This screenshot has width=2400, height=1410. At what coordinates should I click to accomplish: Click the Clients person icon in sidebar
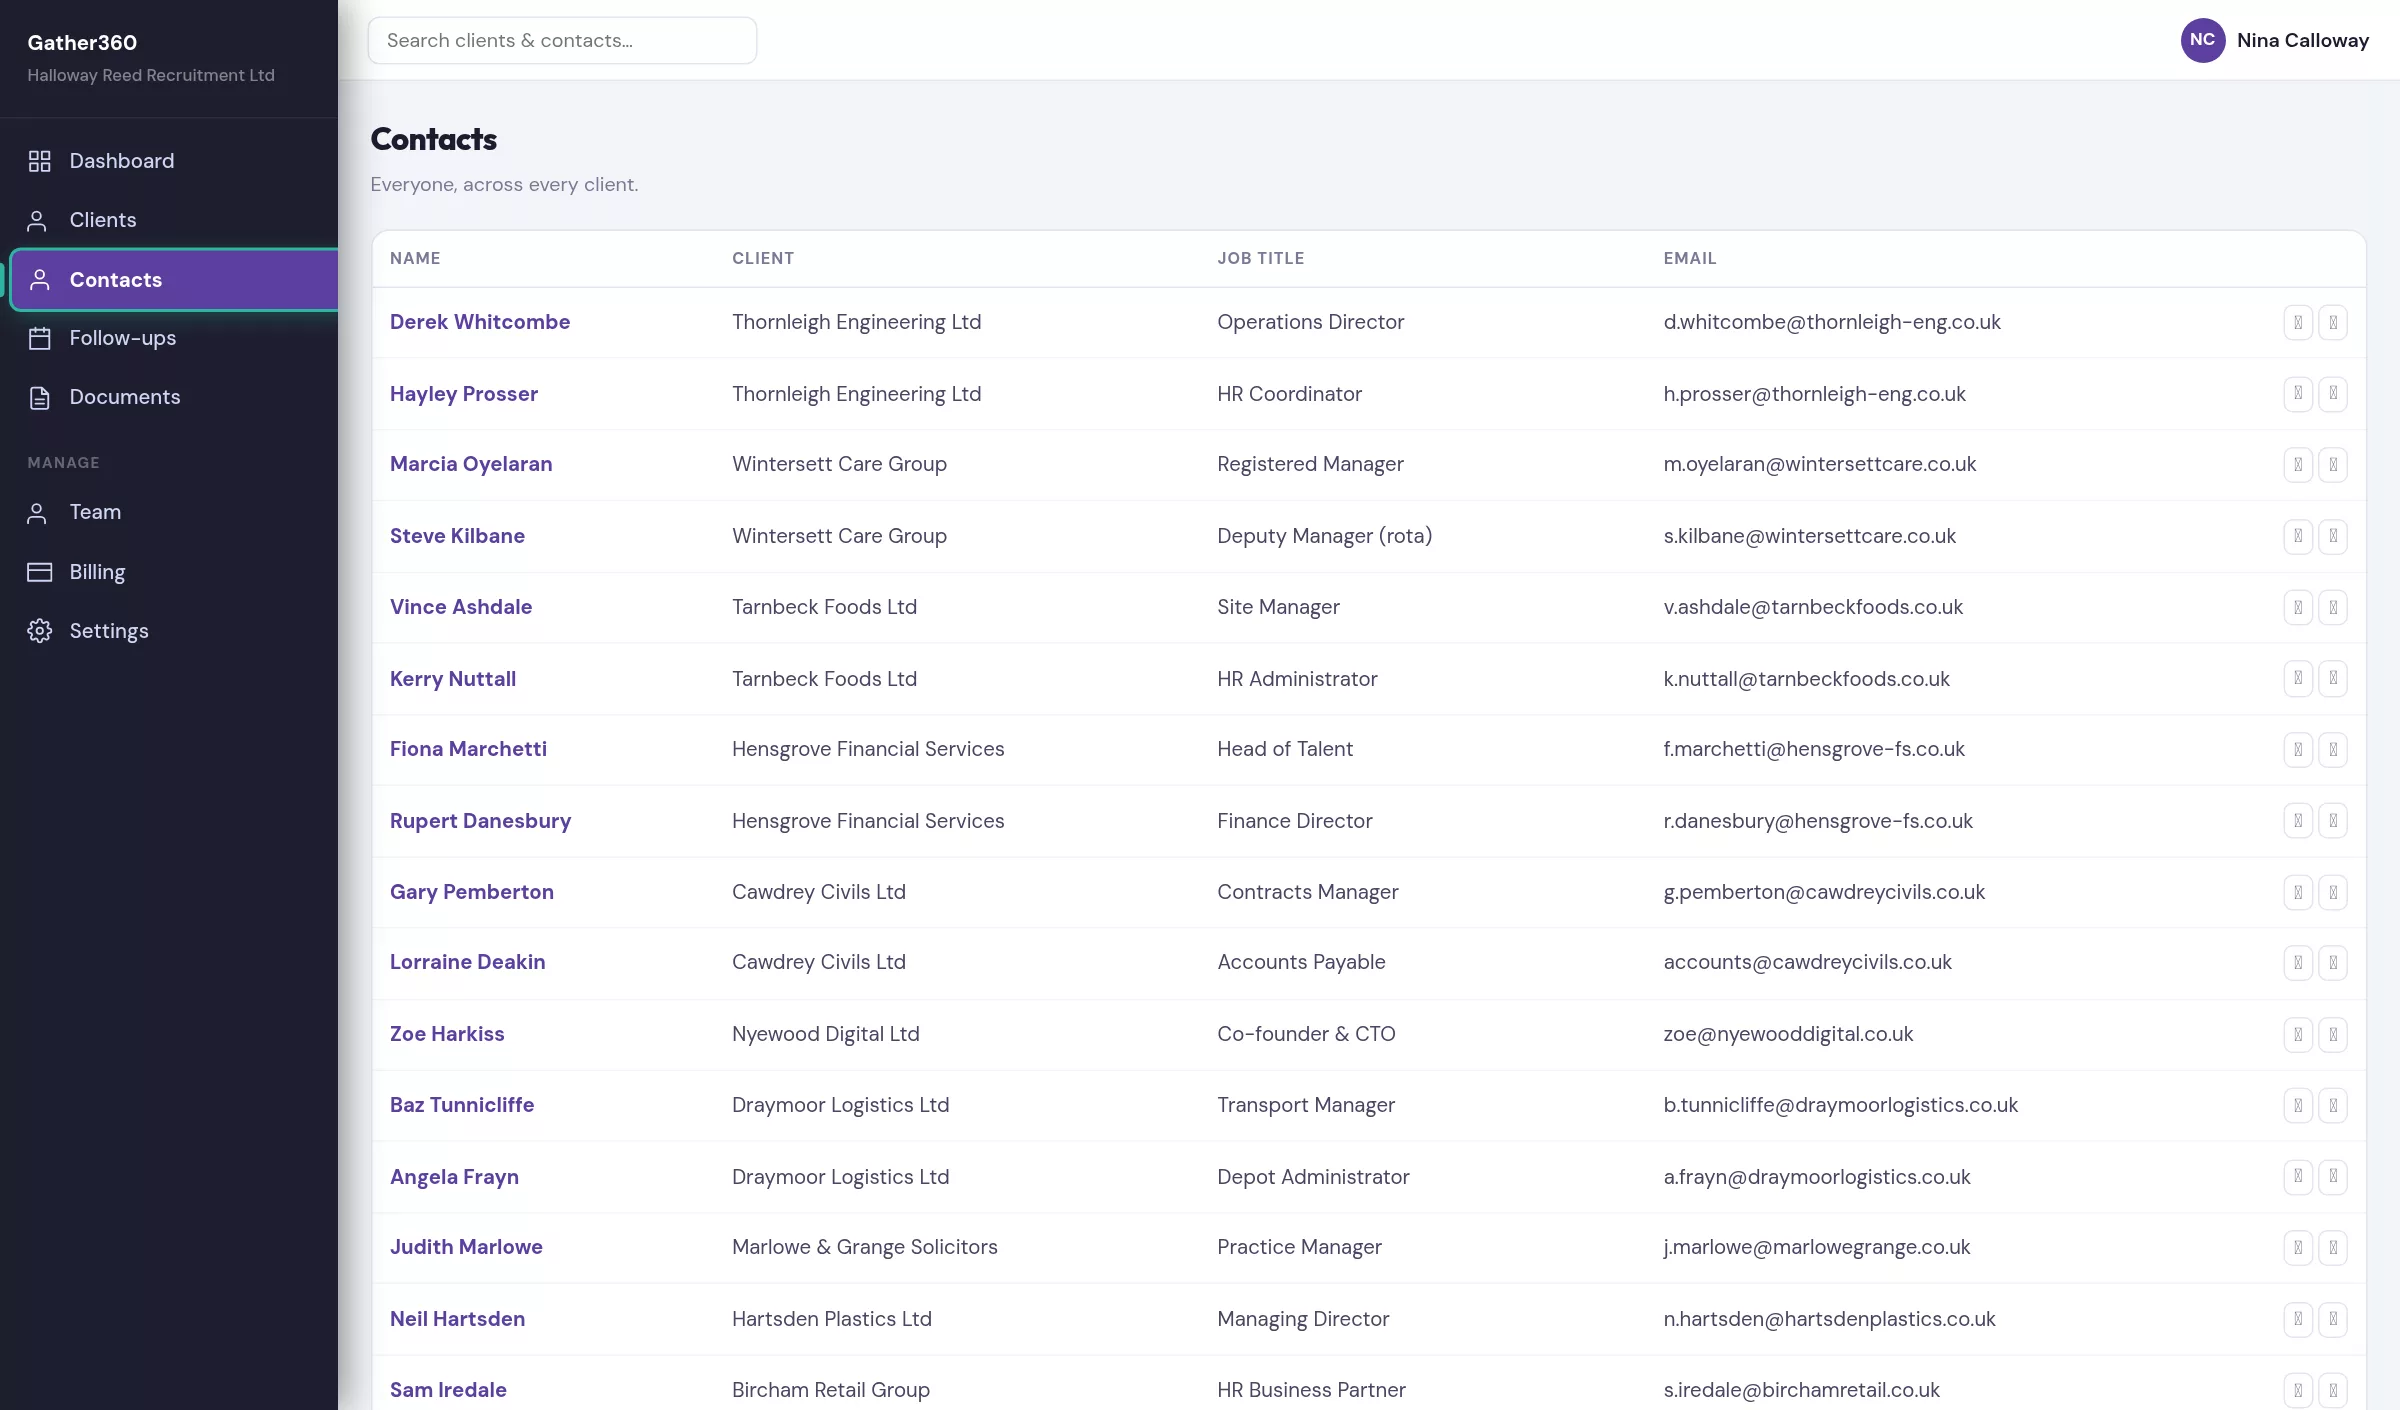click(37, 220)
